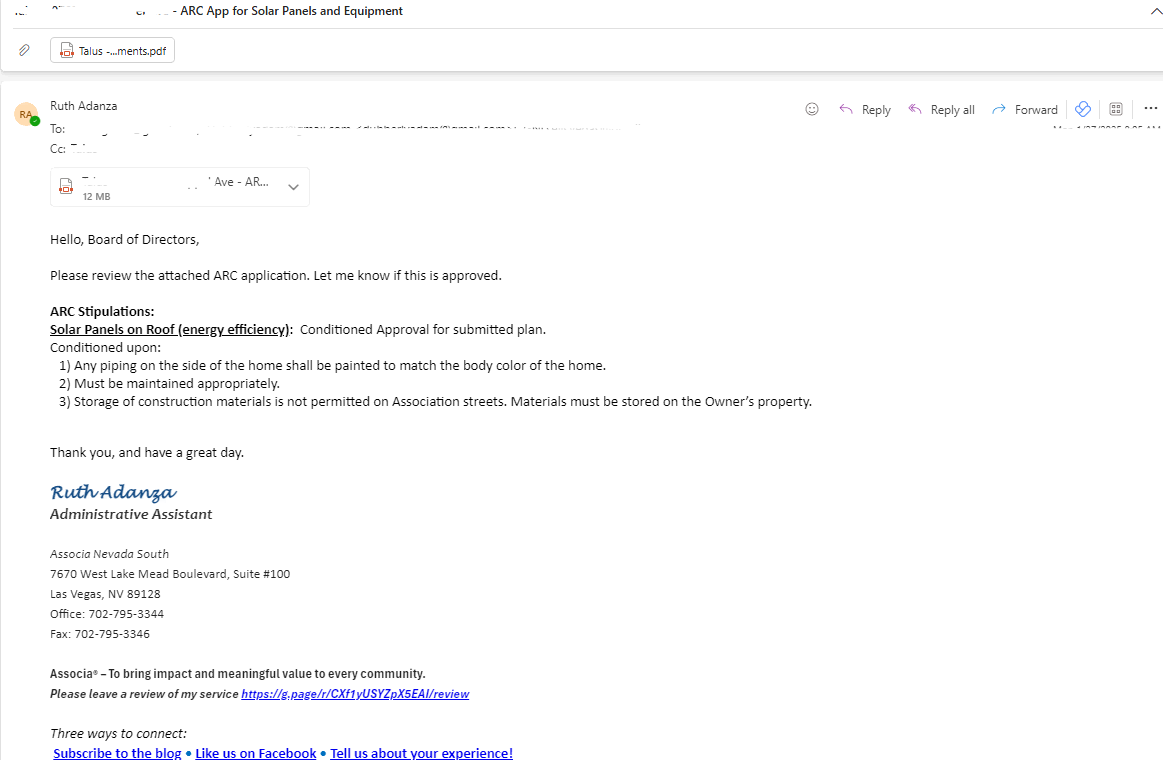Expand the 12 MB attachment dropdown arrow
Image resolution: width=1163 pixels, height=760 pixels.
[293, 187]
